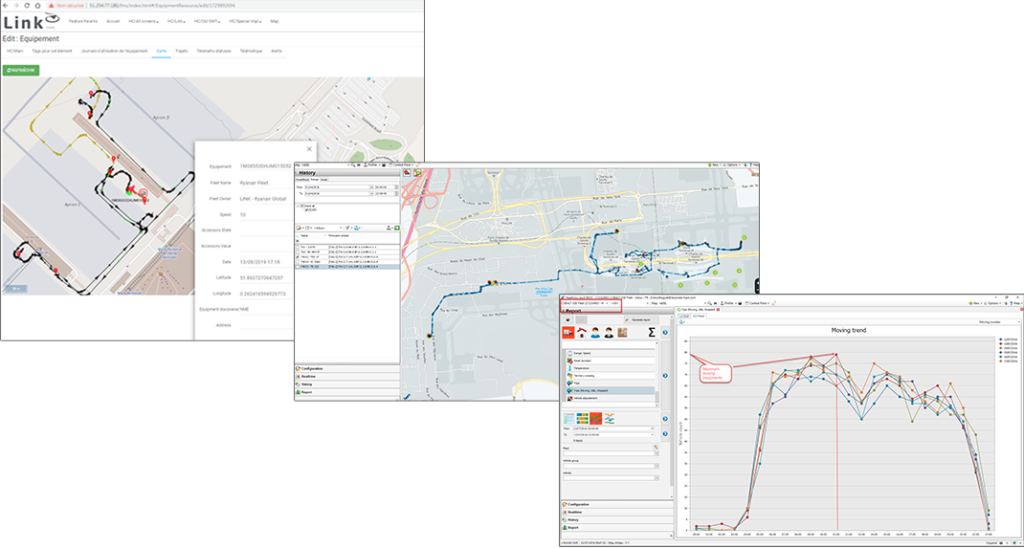This screenshot has width=1024, height=548.
Task: Click the Generate report button
Action: [641, 320]
